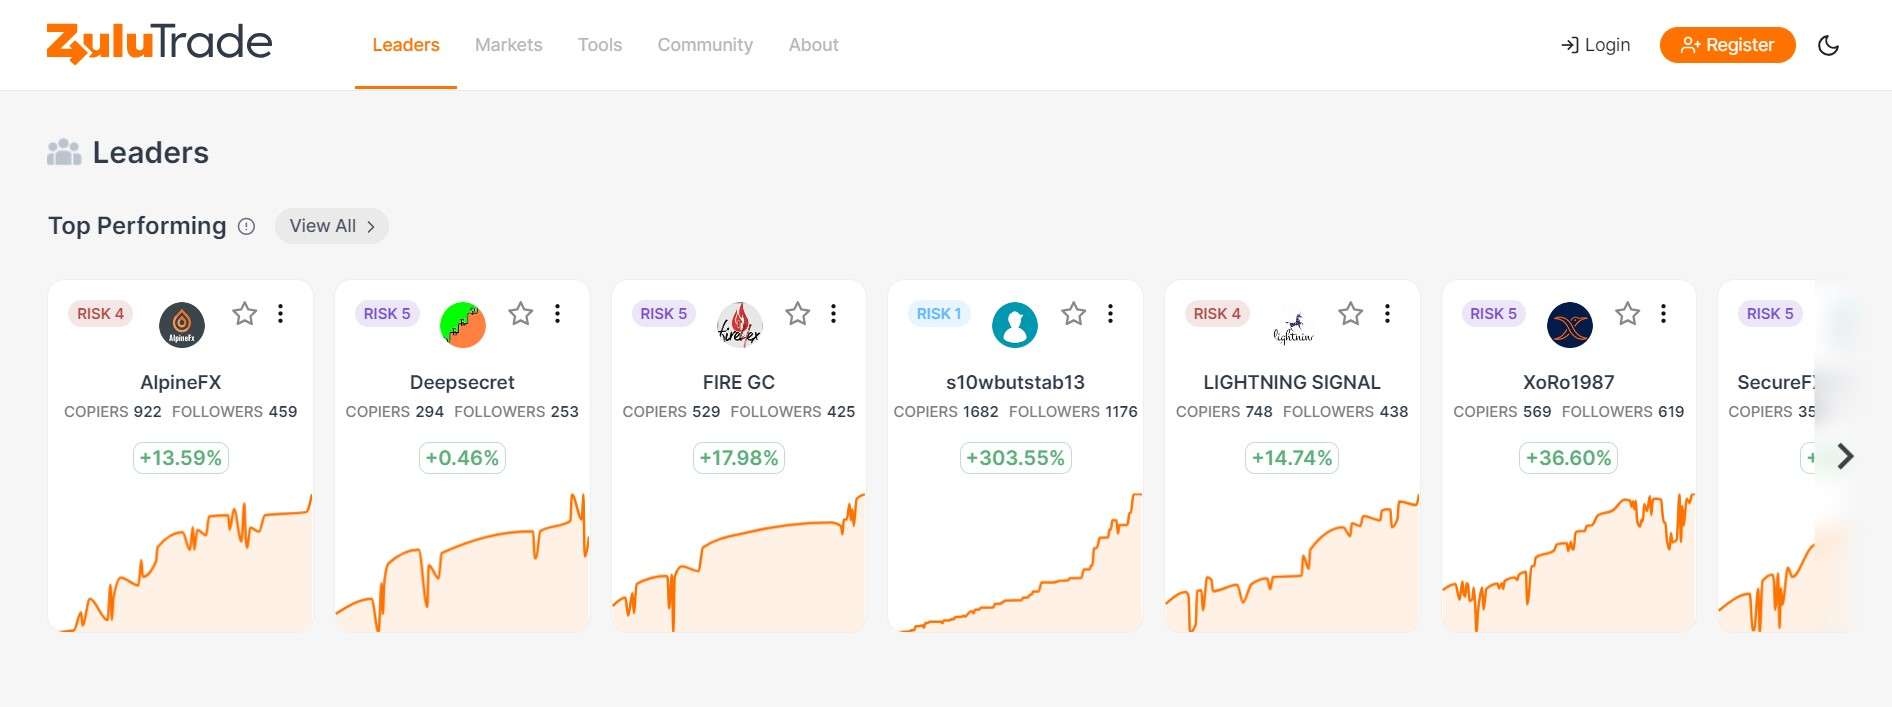1892x707 pixels.
Task: Click the Deepsecret avatar
Action: point(463,325)
